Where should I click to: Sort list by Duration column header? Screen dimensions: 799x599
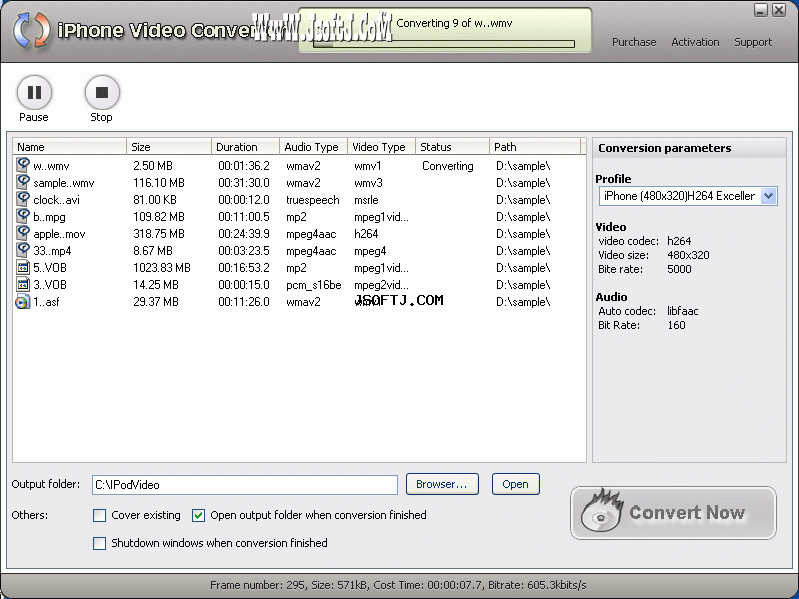(x=246, y=147)
